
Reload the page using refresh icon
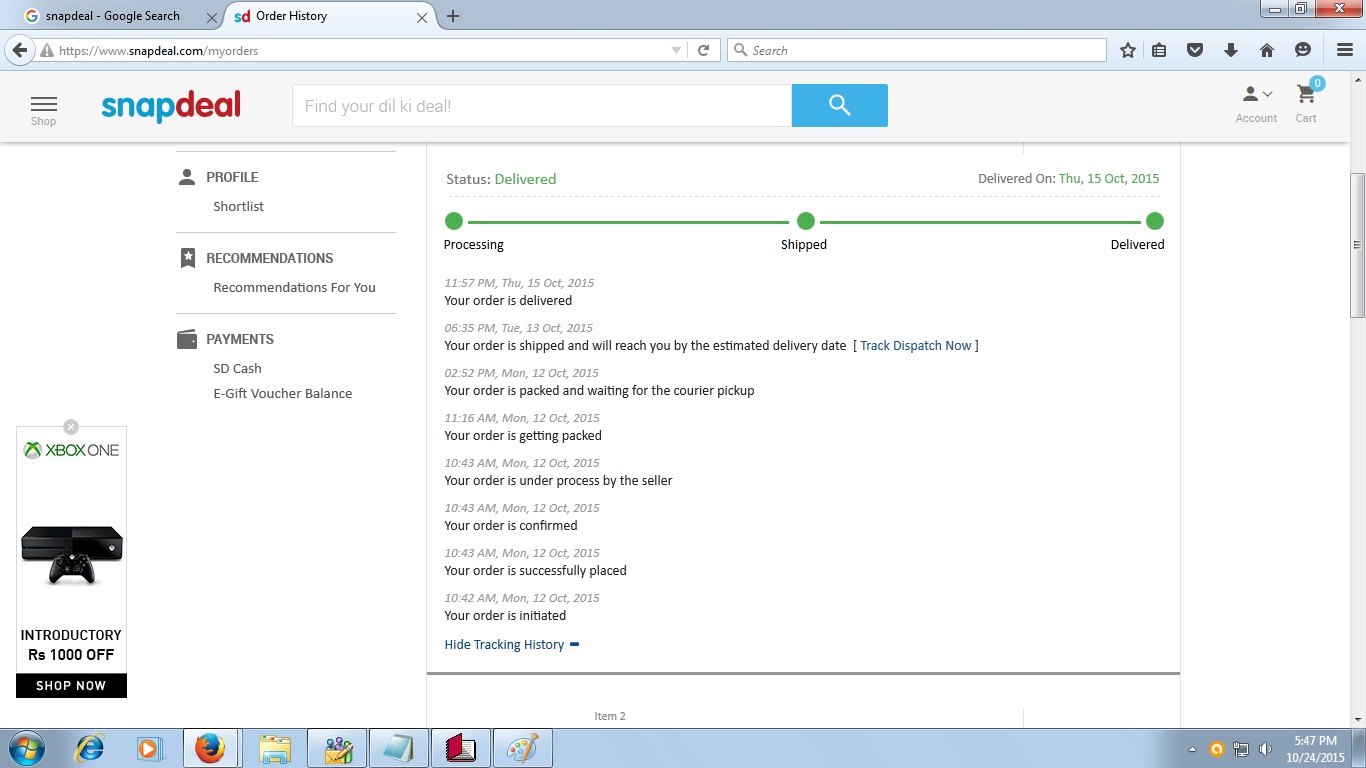[703, 50]
